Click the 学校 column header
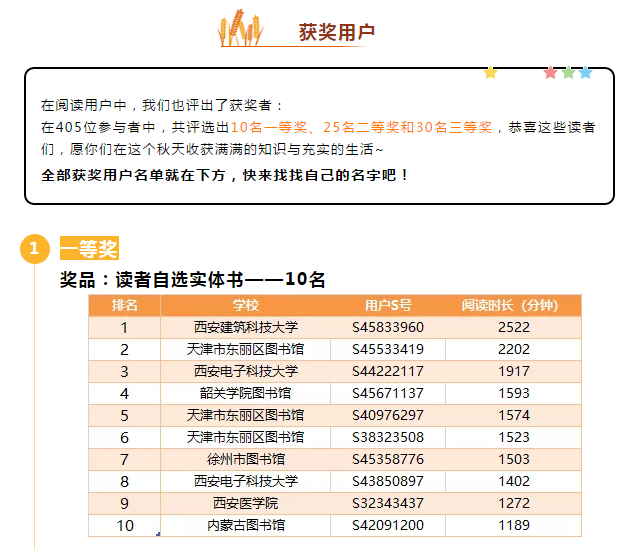This screenshot has width=638, height=550. (x=246, y=305)
